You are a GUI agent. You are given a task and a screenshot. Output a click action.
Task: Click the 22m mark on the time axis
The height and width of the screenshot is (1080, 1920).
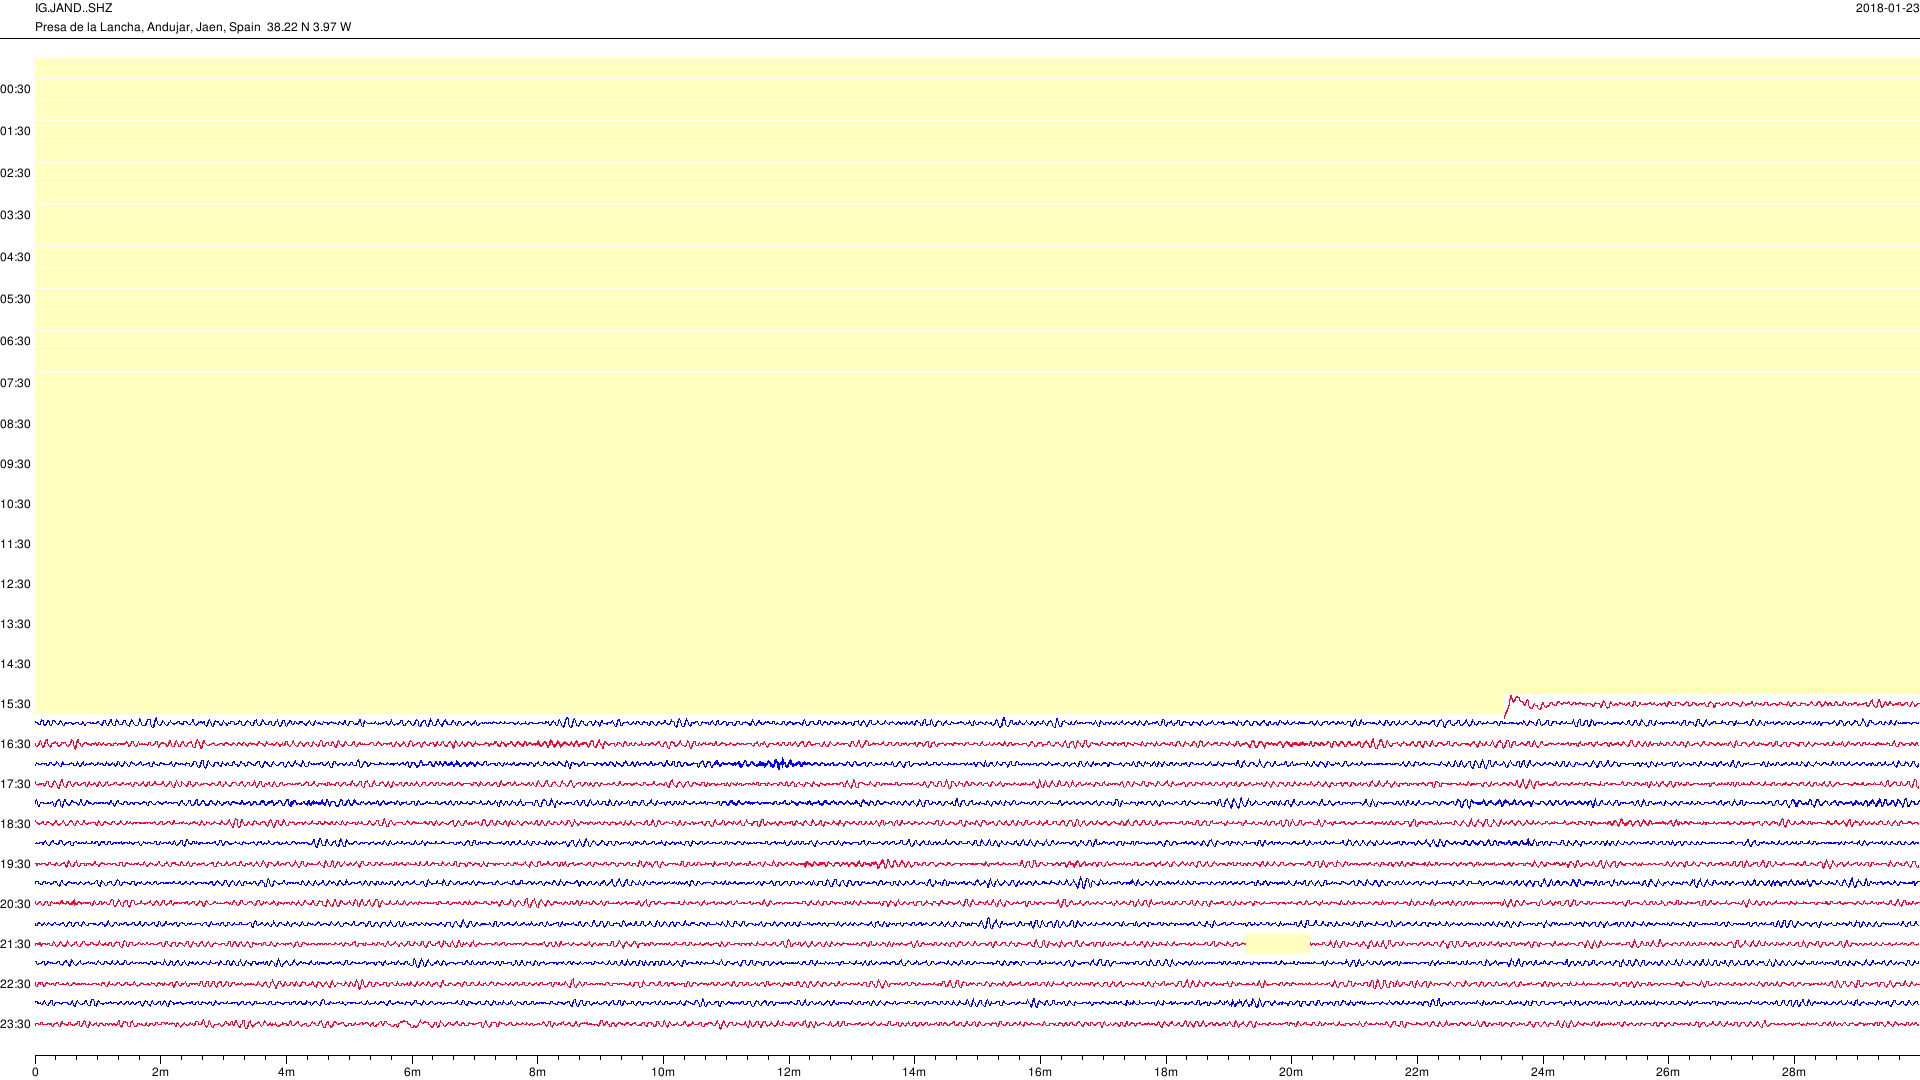tap(1417, 1072)
